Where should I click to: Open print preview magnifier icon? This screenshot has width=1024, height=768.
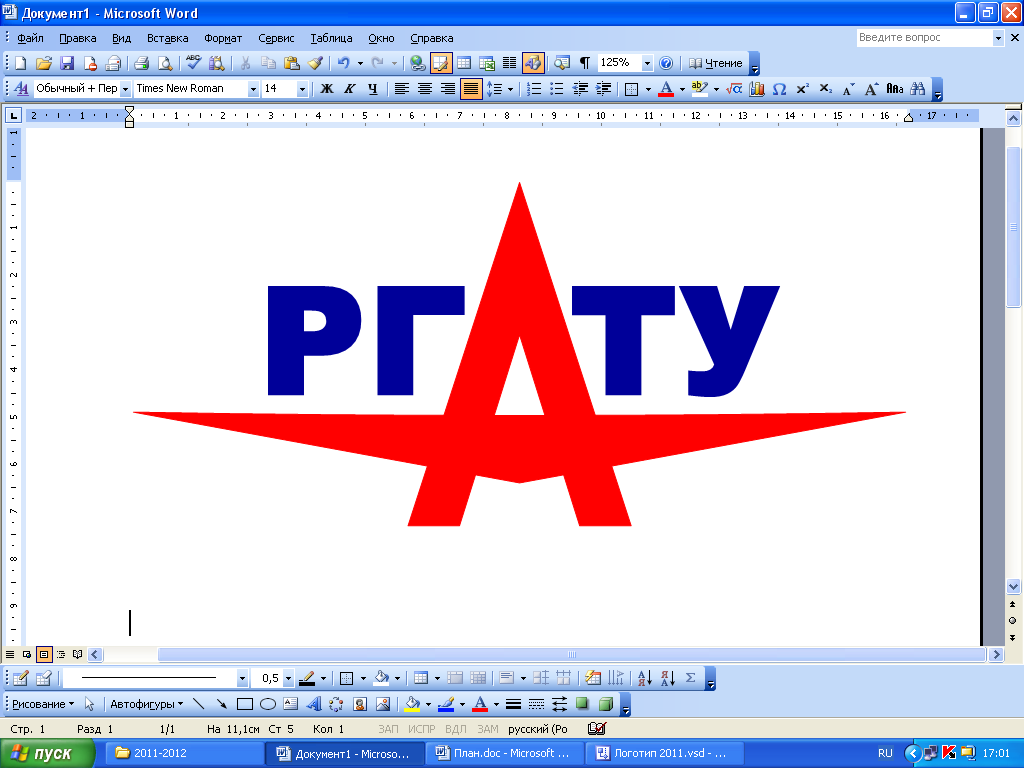tap(165, 63)
